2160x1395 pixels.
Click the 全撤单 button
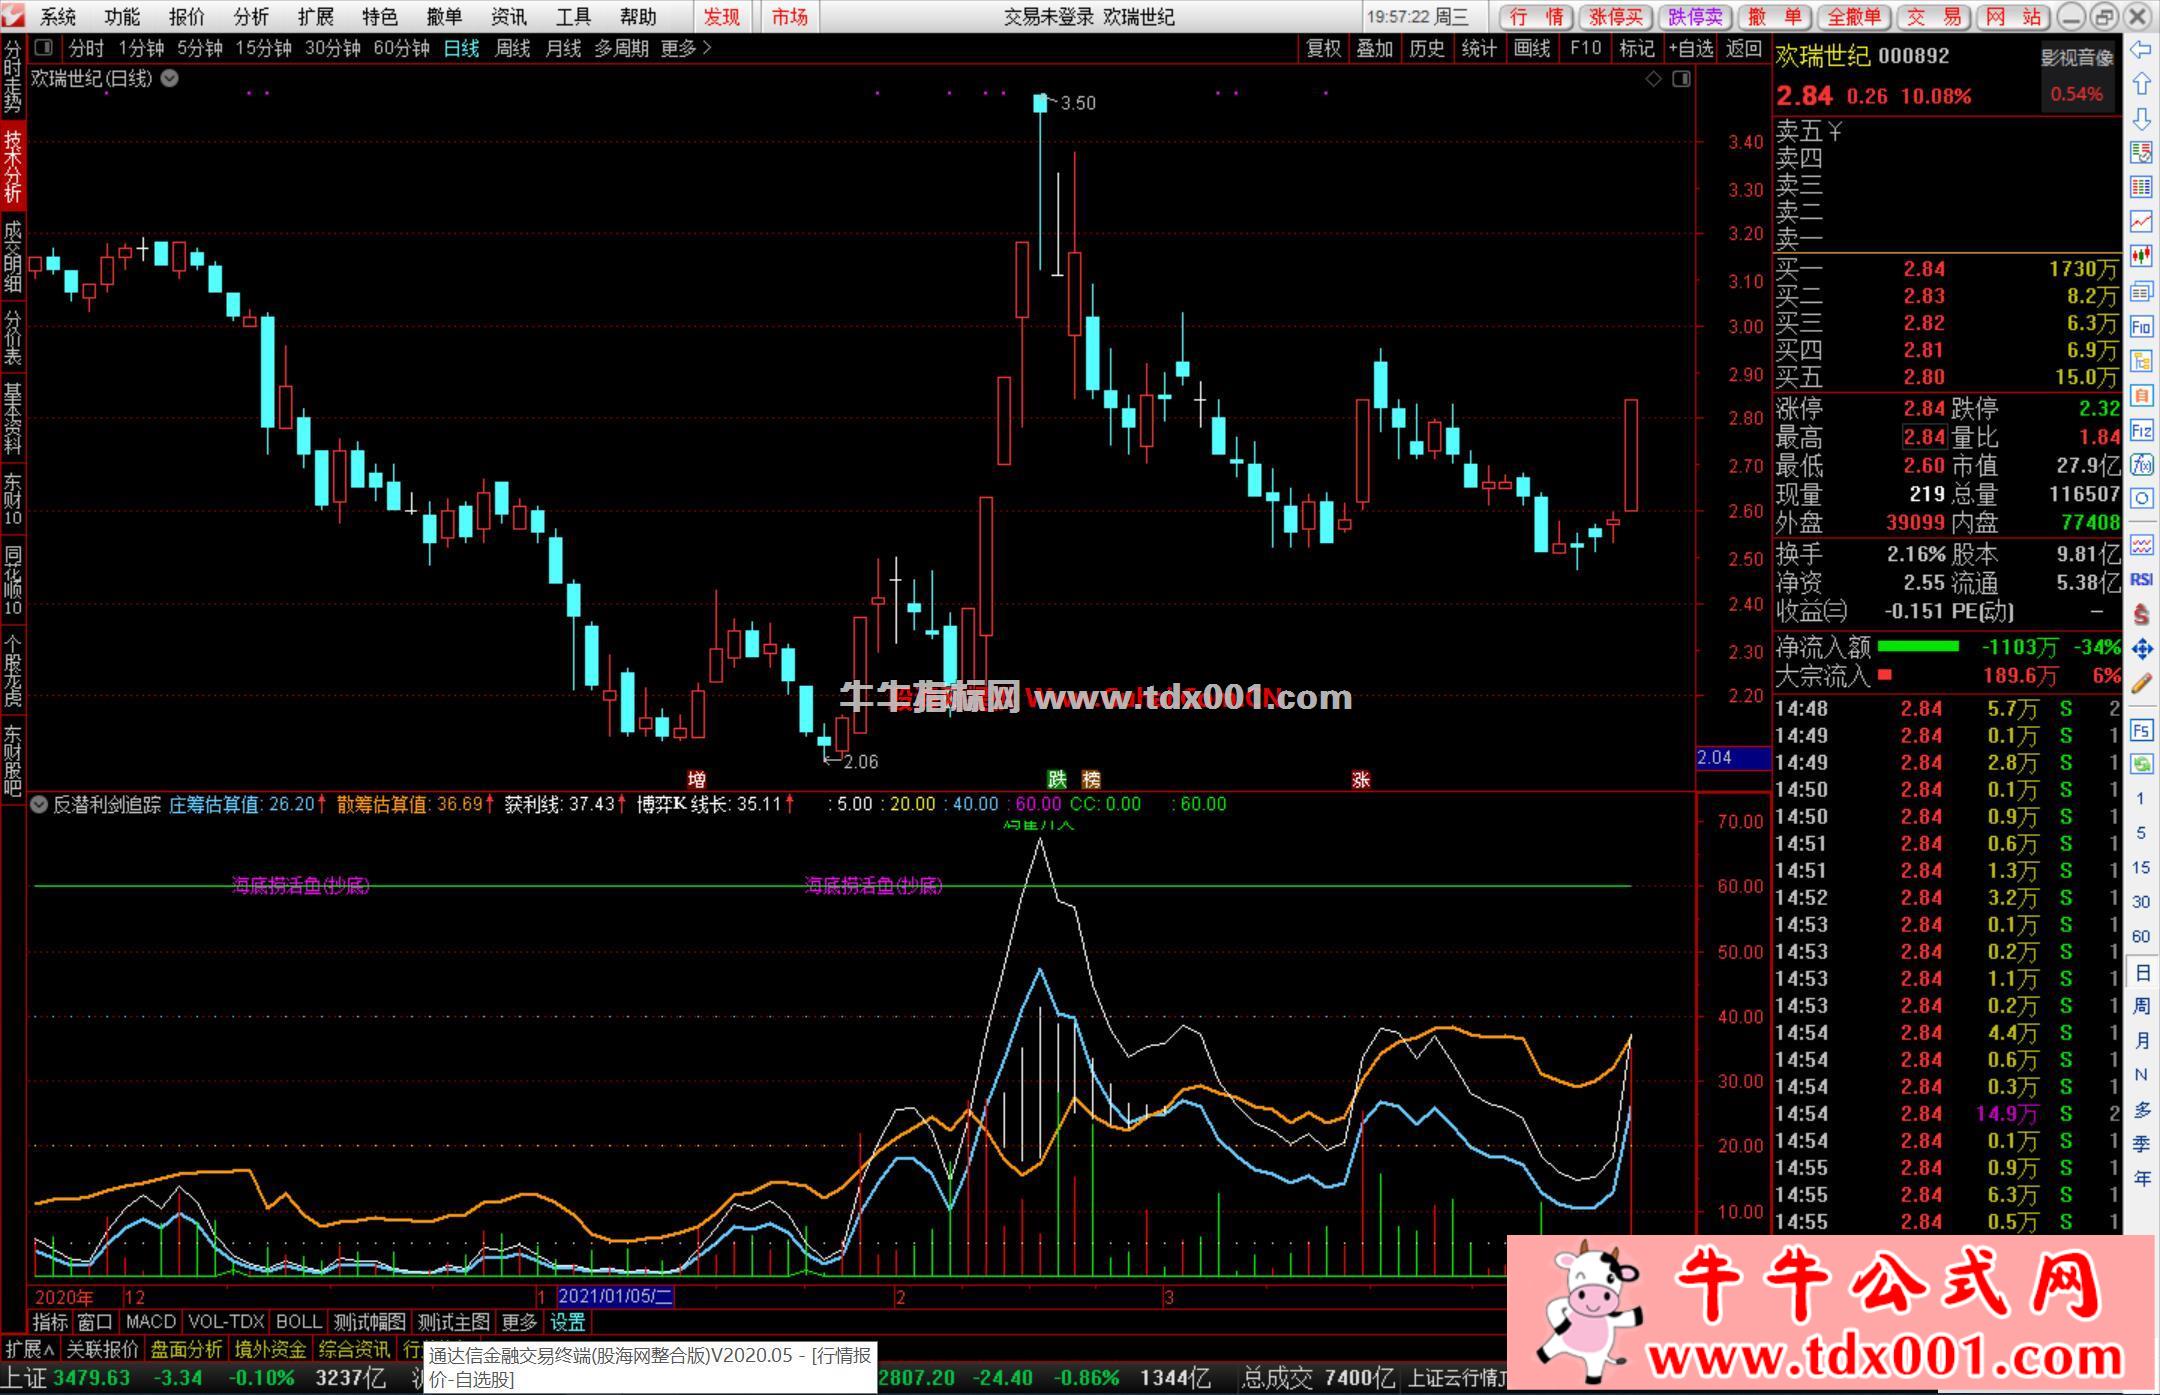pyautogui.click(x=1854, y=17)
